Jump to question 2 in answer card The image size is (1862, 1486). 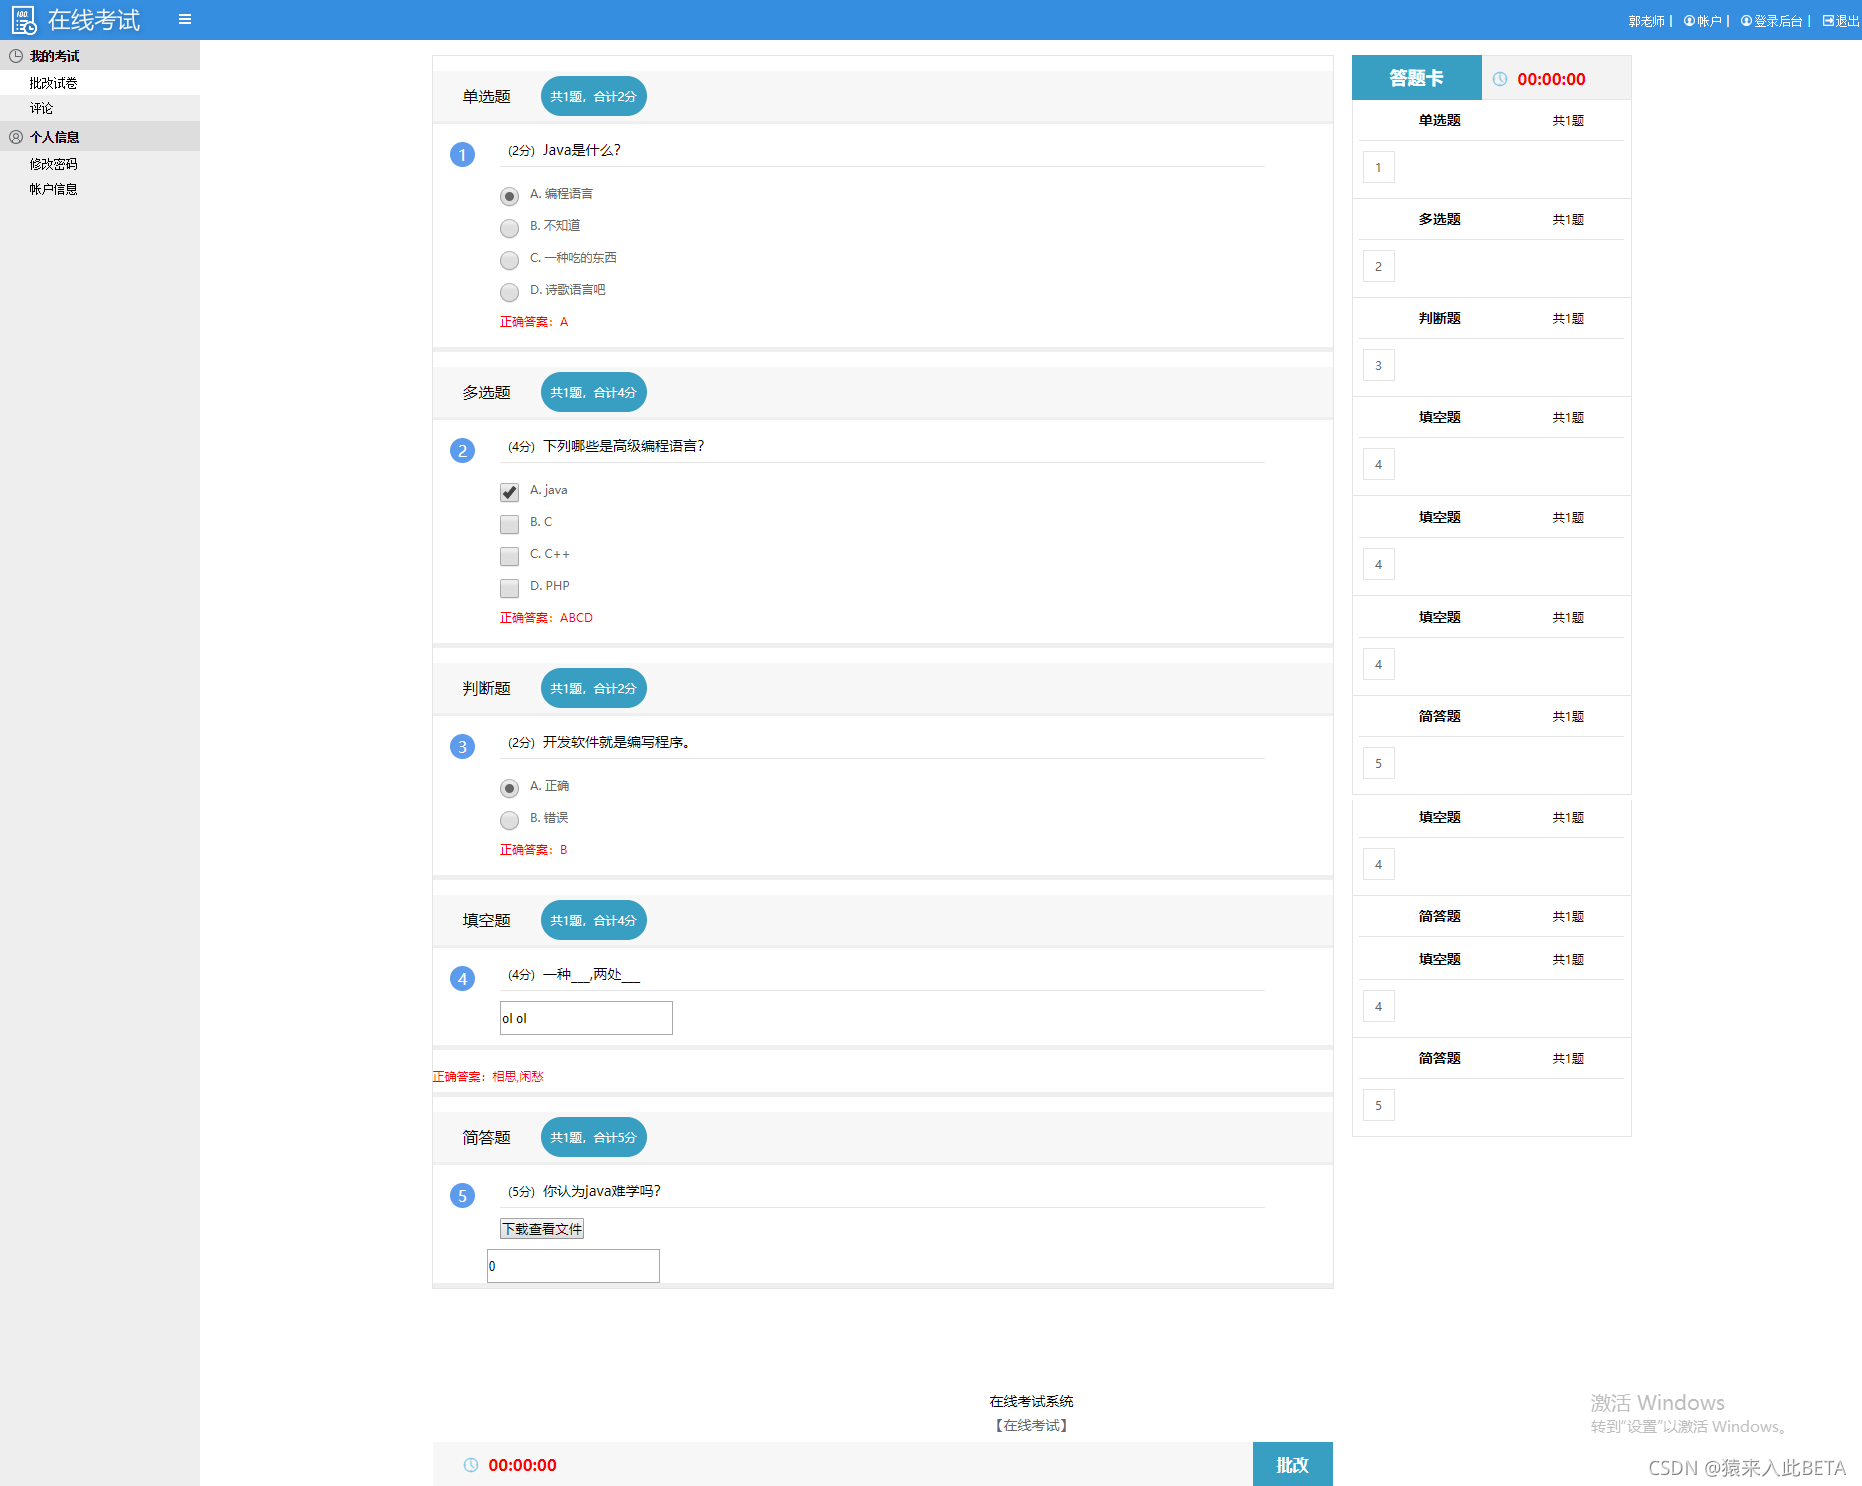[x=1378, y=266]
